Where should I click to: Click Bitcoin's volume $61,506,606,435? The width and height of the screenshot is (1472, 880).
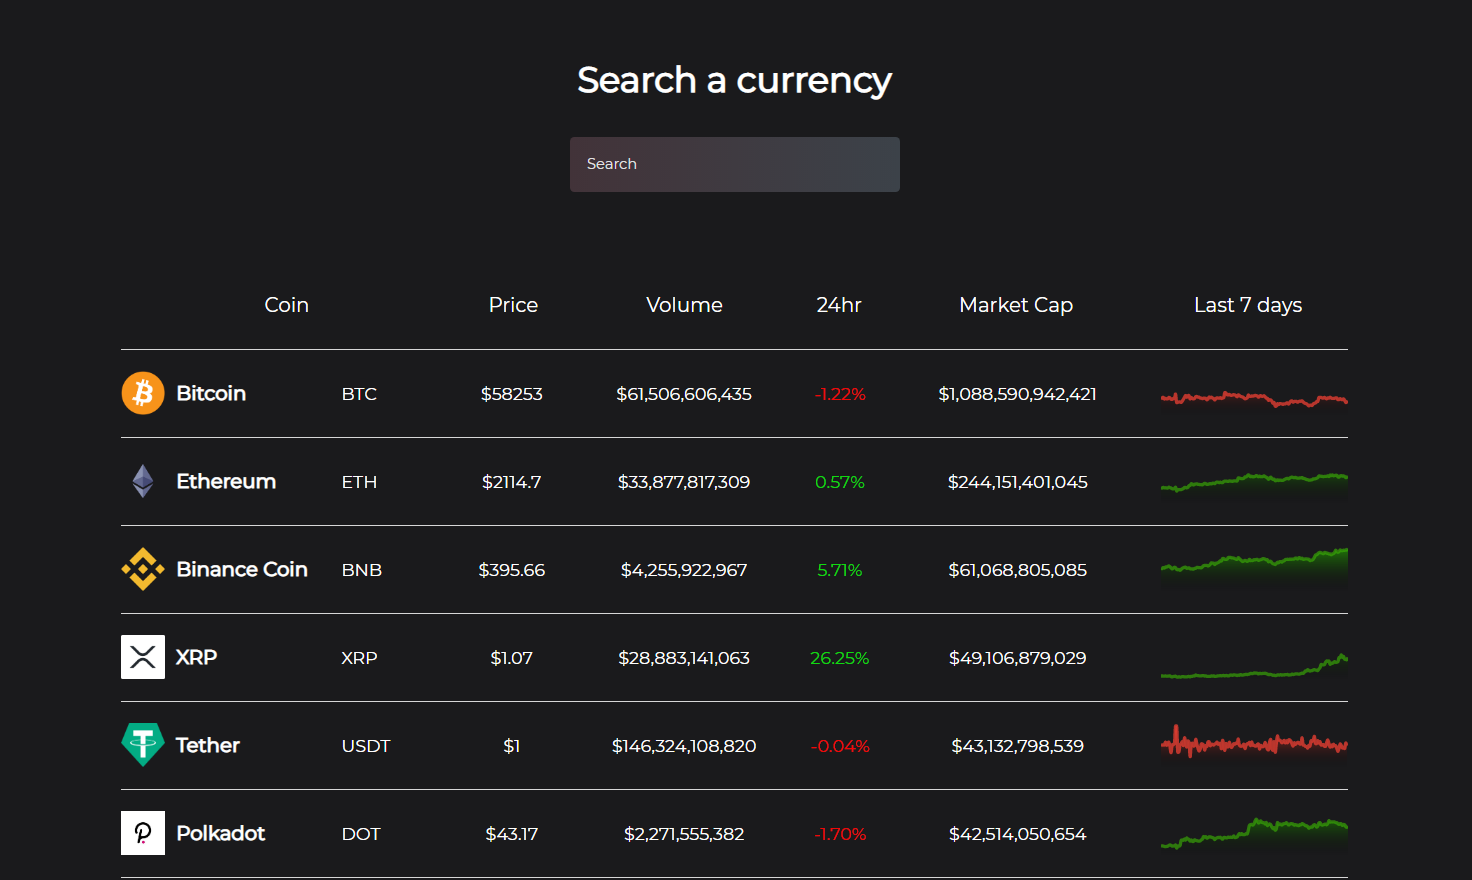[x=684, y=394]
